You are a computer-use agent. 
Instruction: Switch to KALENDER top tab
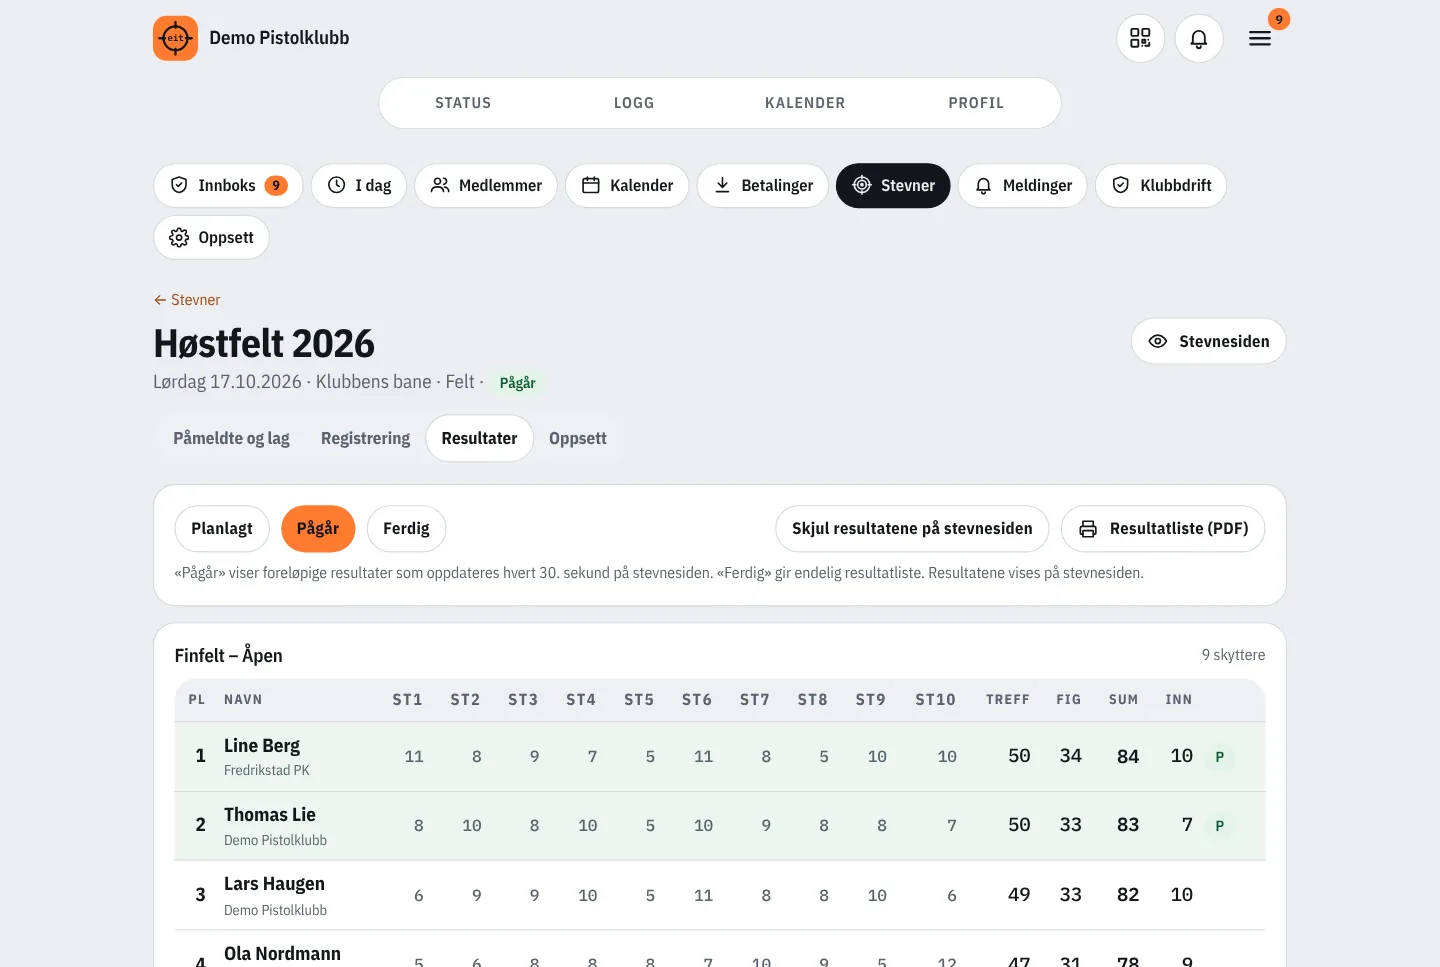point(805,103)
